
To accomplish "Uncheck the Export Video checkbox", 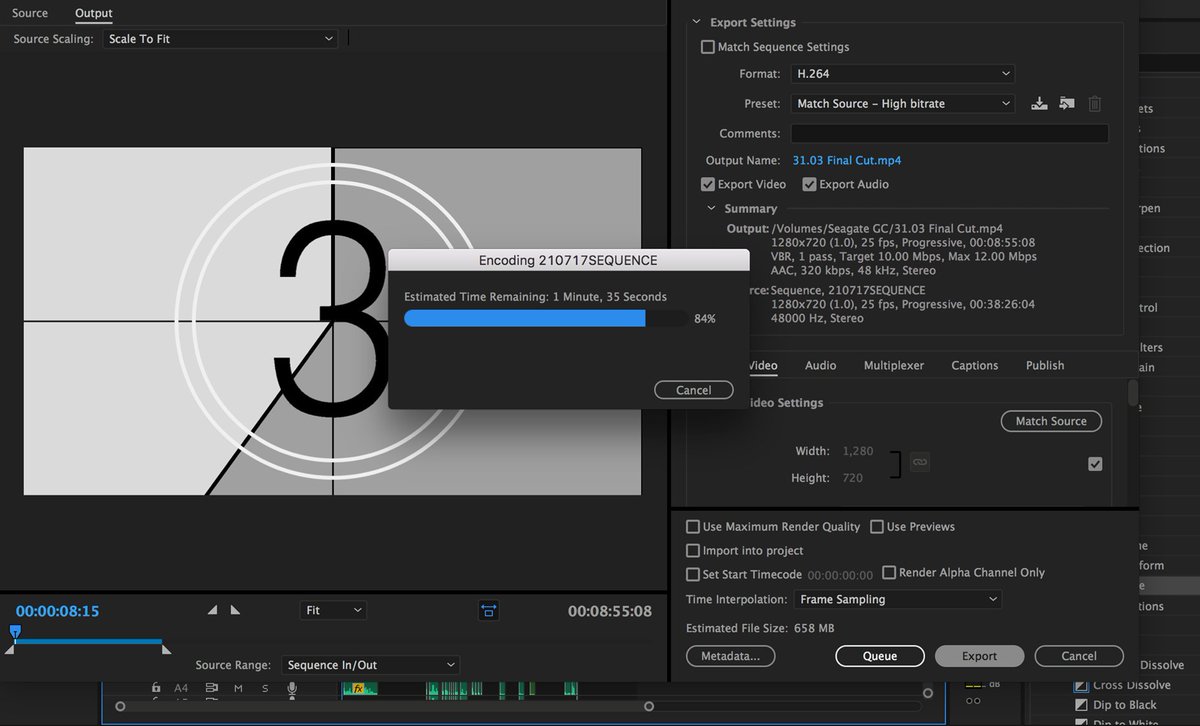I will (x=708, y=184).
